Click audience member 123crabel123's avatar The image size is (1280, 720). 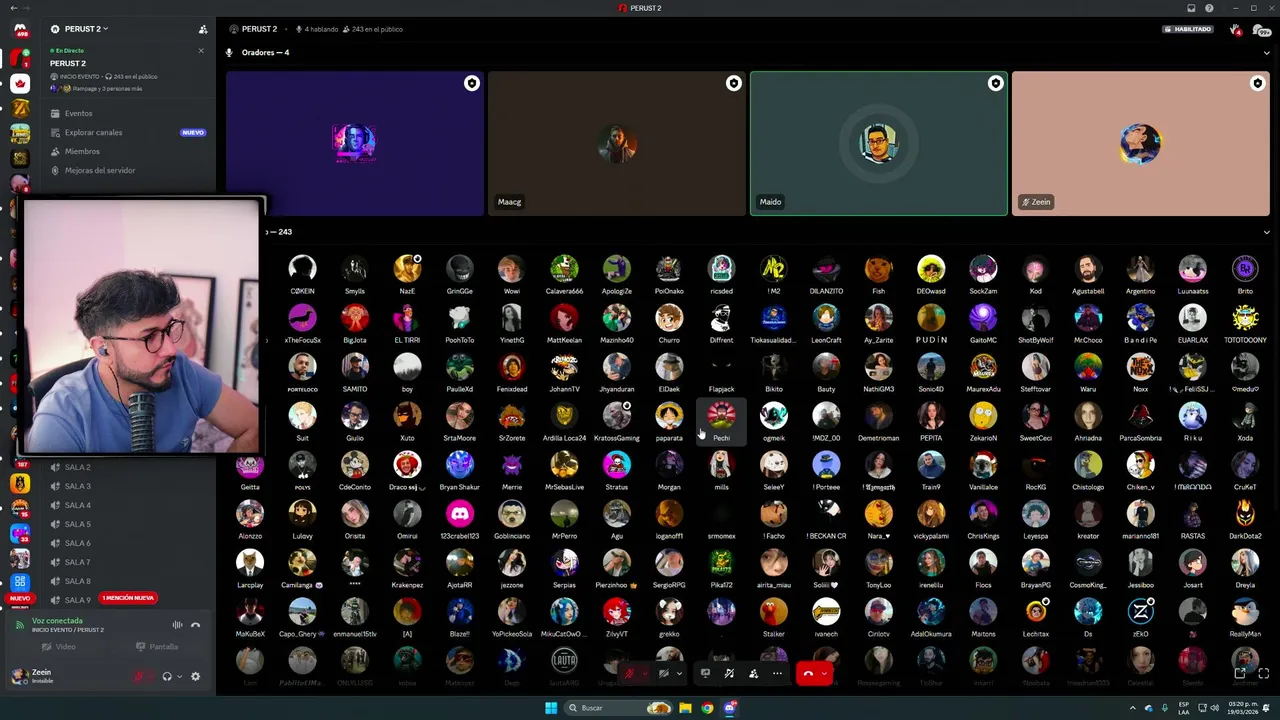pos(460,513)
